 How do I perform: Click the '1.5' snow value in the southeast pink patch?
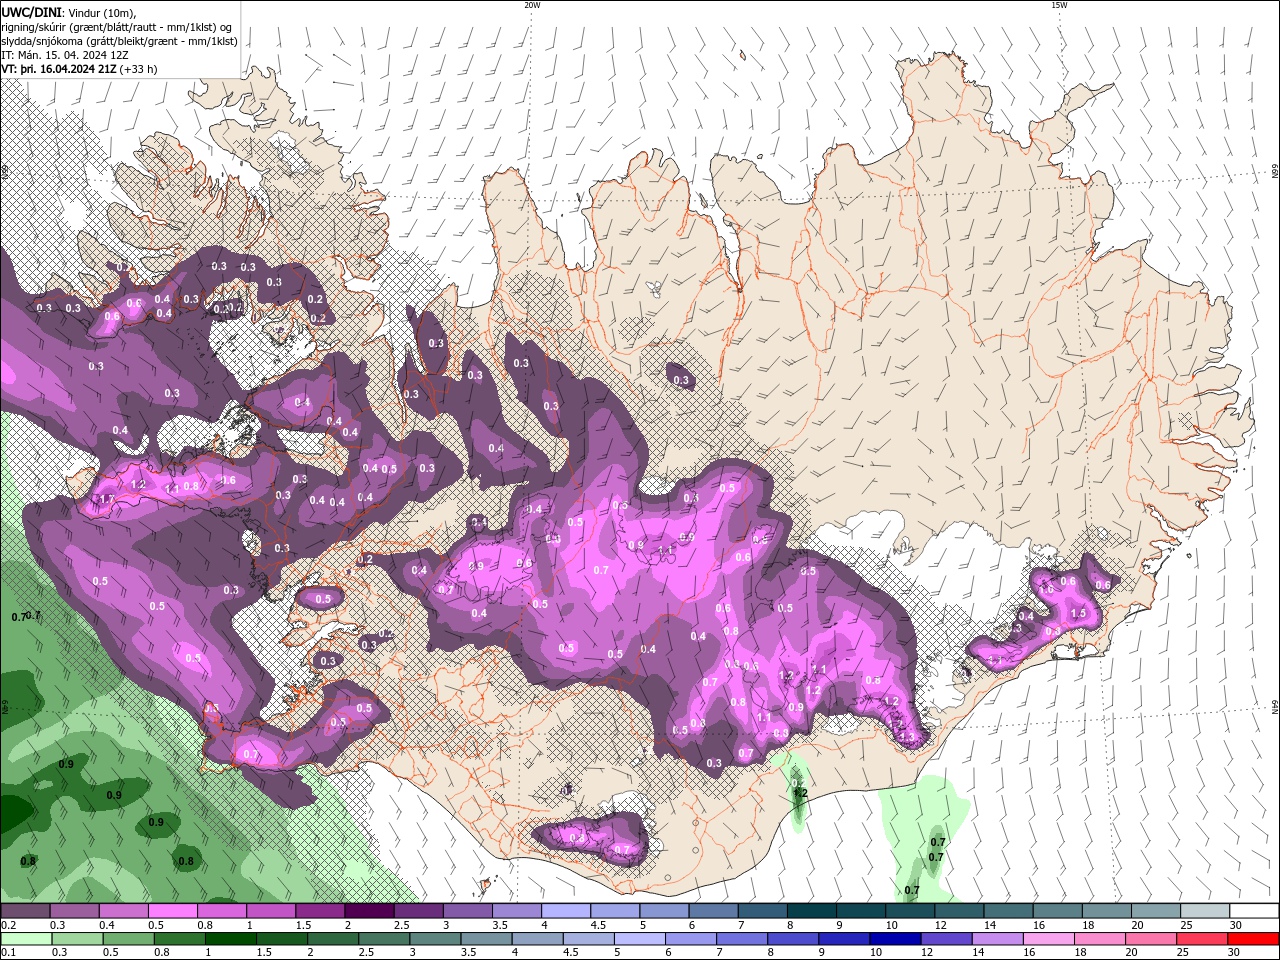coord(1078,613)
